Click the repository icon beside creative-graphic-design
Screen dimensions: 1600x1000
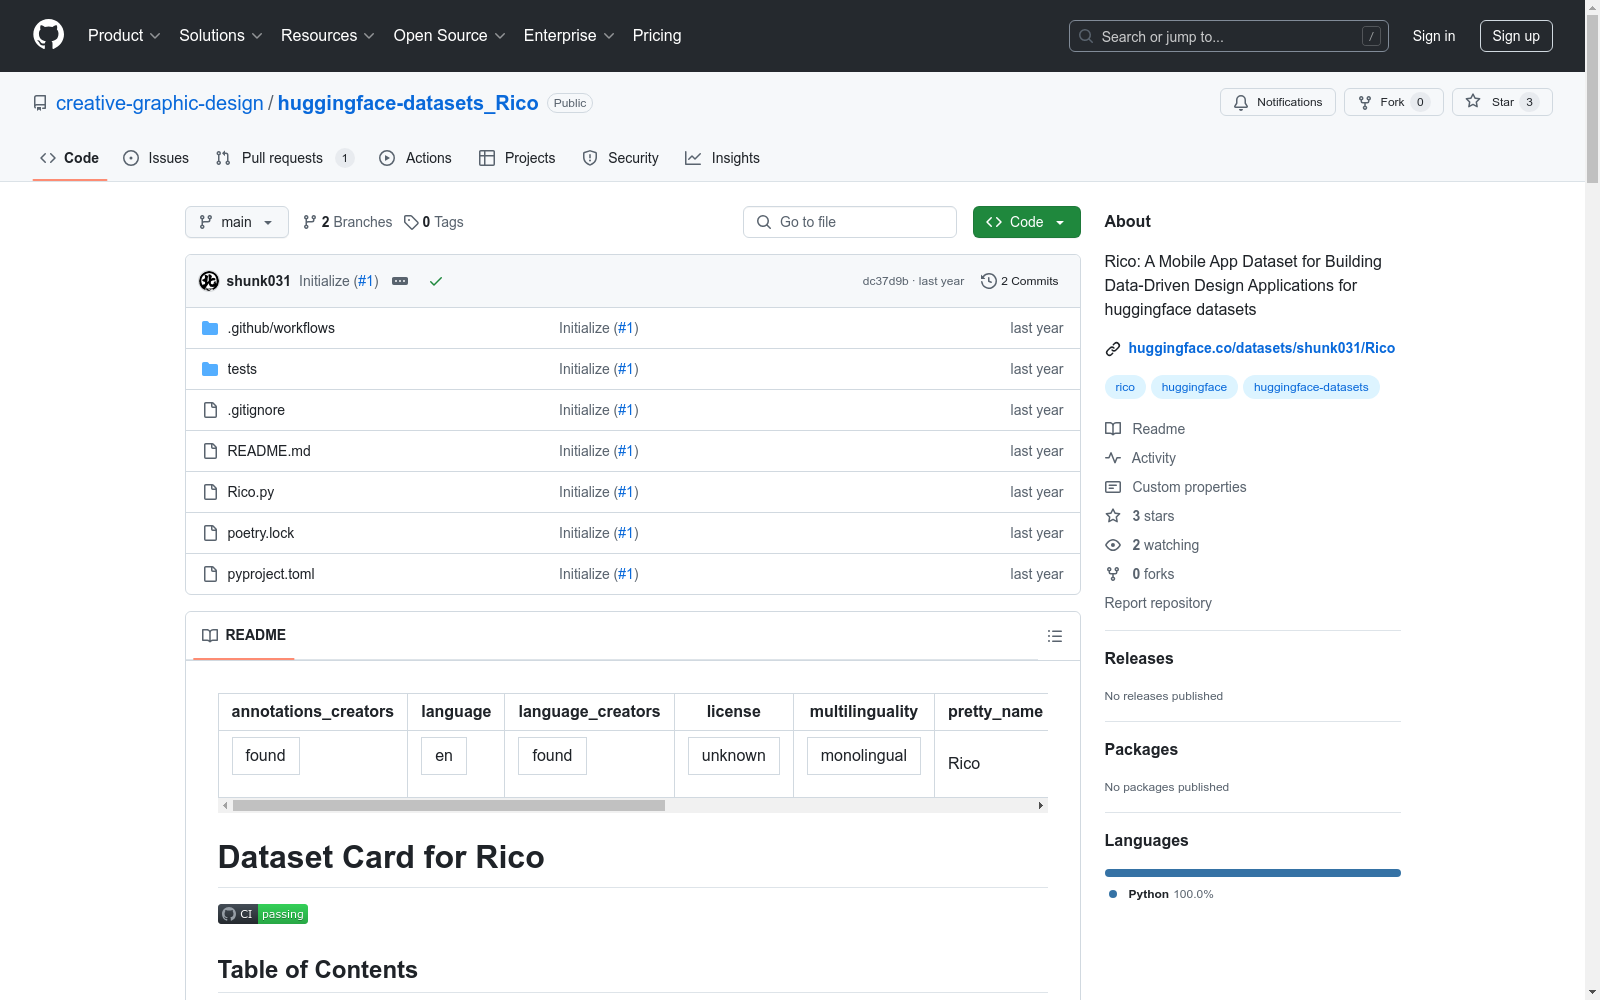(40, 103)
